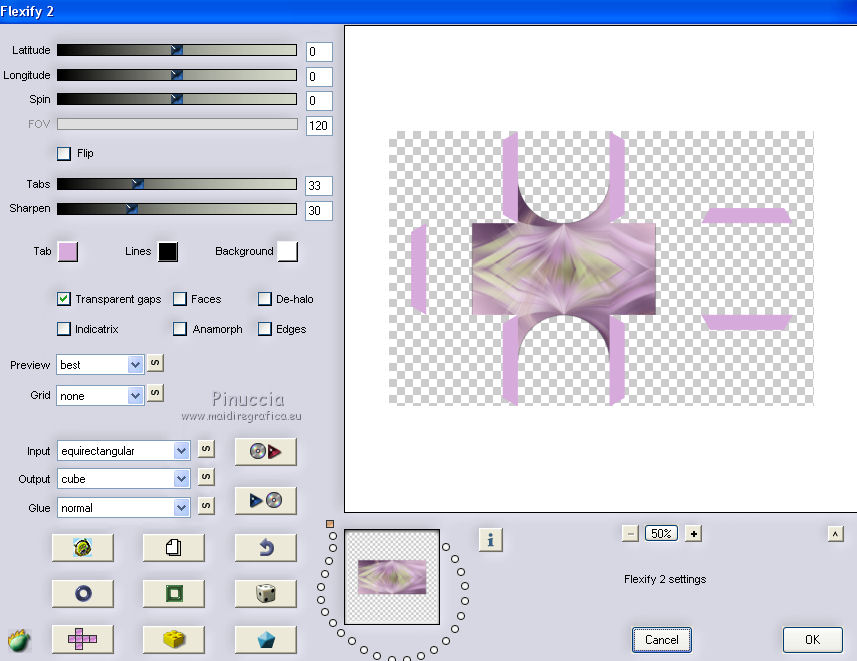Click the small source image thumbnail
857x661 pixels.
pos(392,577)
